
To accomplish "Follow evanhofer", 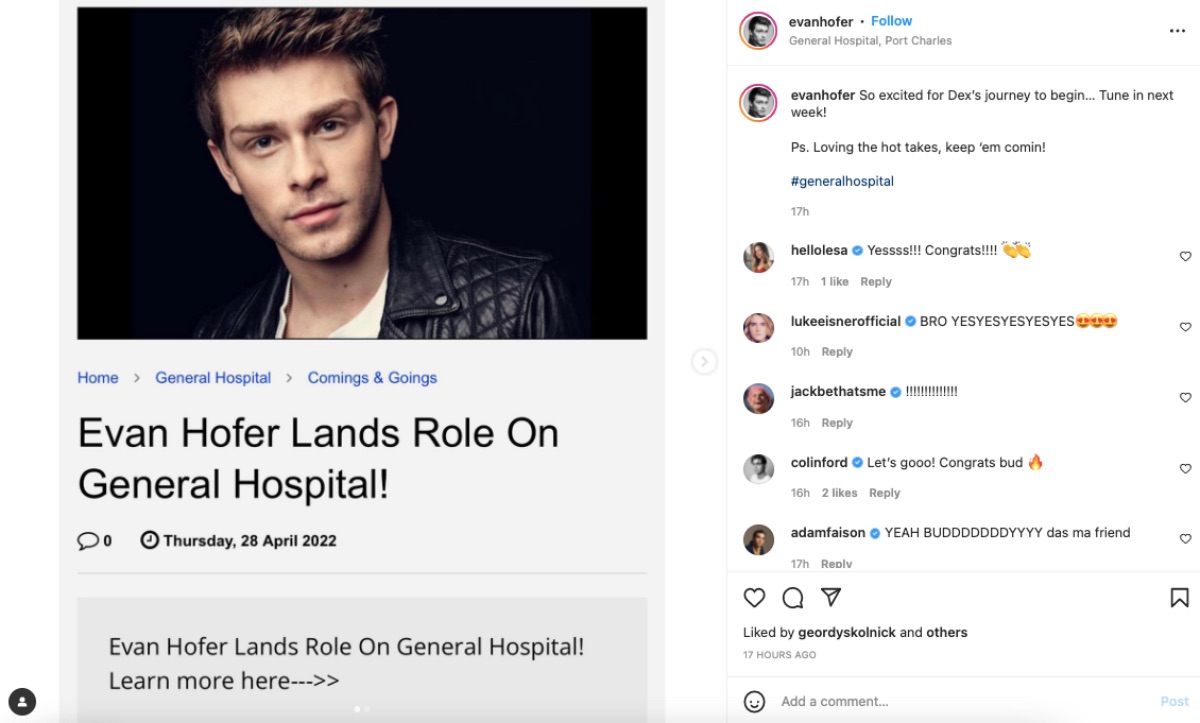I will point(891,21).
